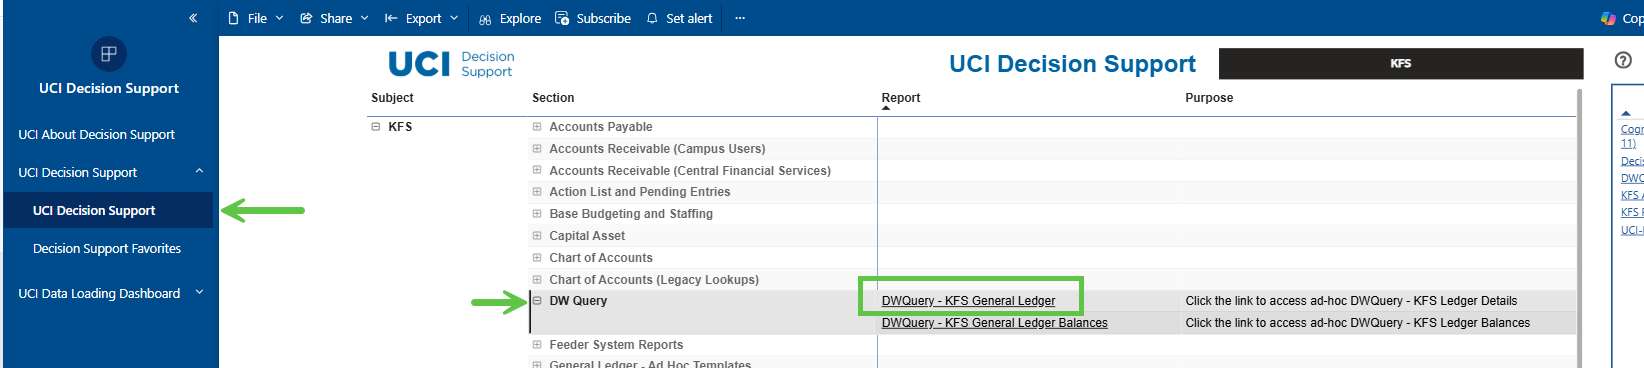Expand Action List and Pending Entries

[x=537, y=192]
